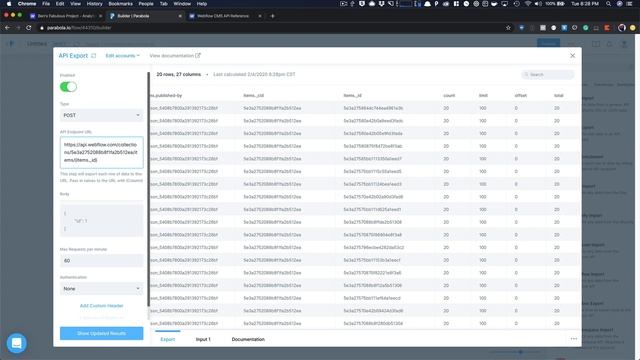Click Add Custom Header link
This screenshot has height=360, width=640.
[x=102, y=305]
